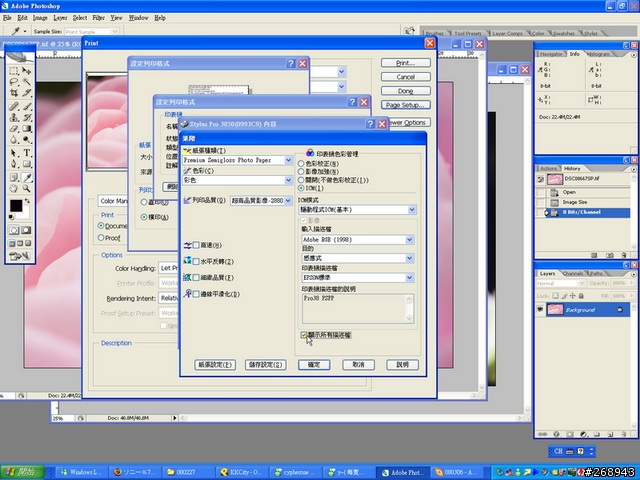The width and height of the screenshot is (640, 480).
Task: Select the 關閉(不做色彩校正) radio button
Action: tap(301, 180)
